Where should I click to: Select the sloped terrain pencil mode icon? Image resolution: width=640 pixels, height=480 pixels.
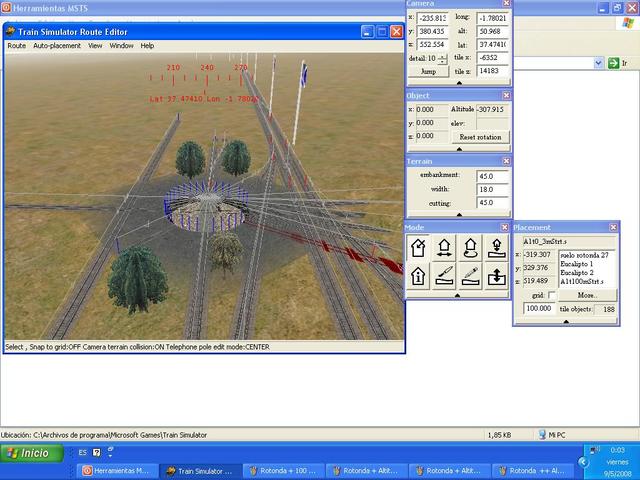point(445,277)
